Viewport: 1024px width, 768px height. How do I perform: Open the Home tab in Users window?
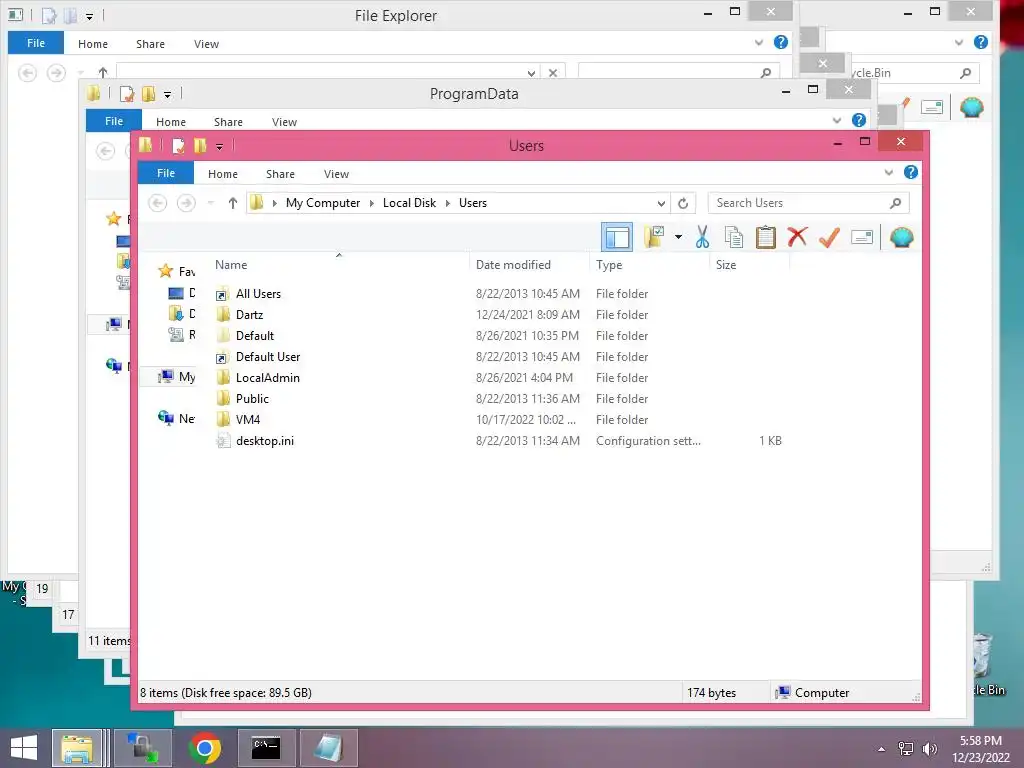[223, 174]
